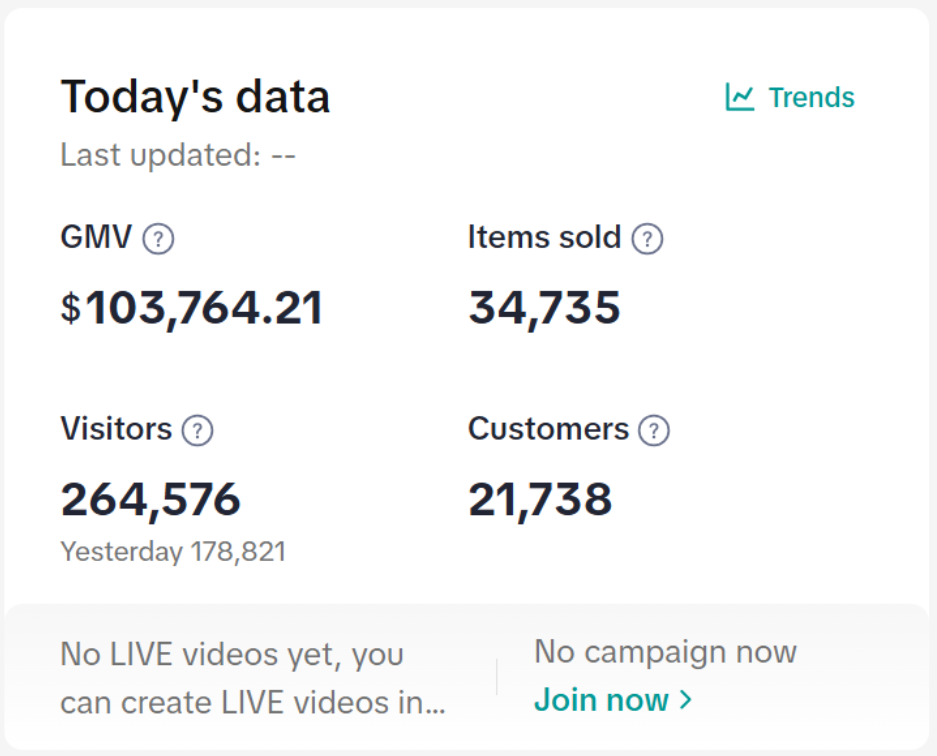Click the question mark next to Visitors
This screenshot has height=756, width=937.
[197, 431]
